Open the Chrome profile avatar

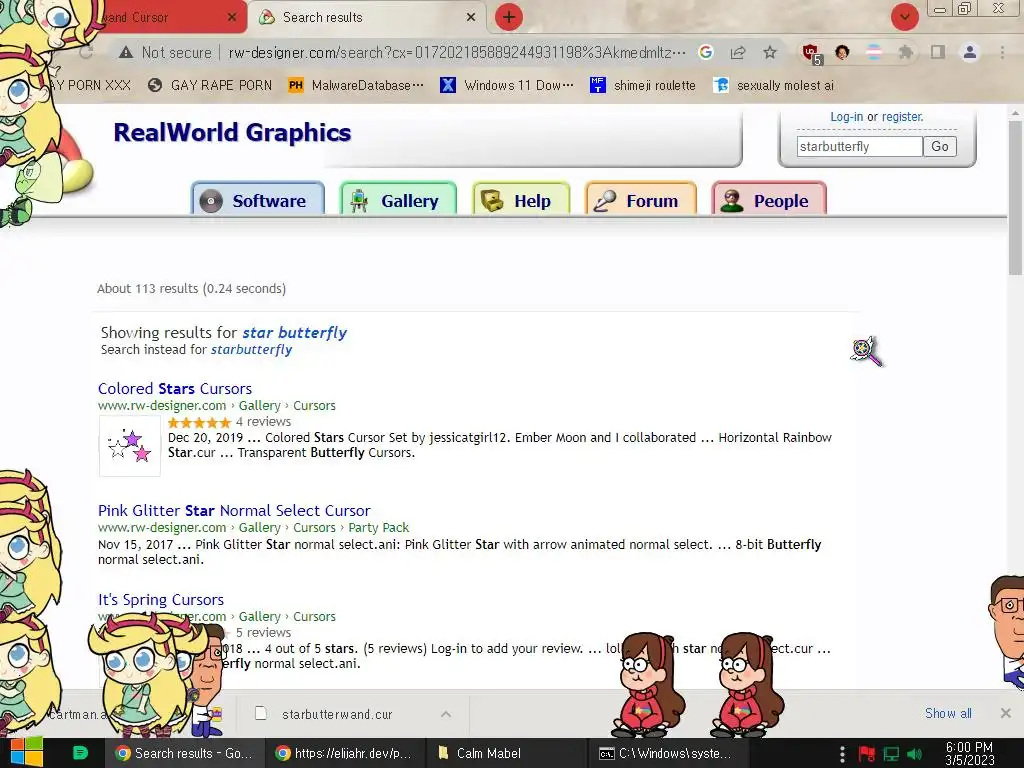[970, 52]
